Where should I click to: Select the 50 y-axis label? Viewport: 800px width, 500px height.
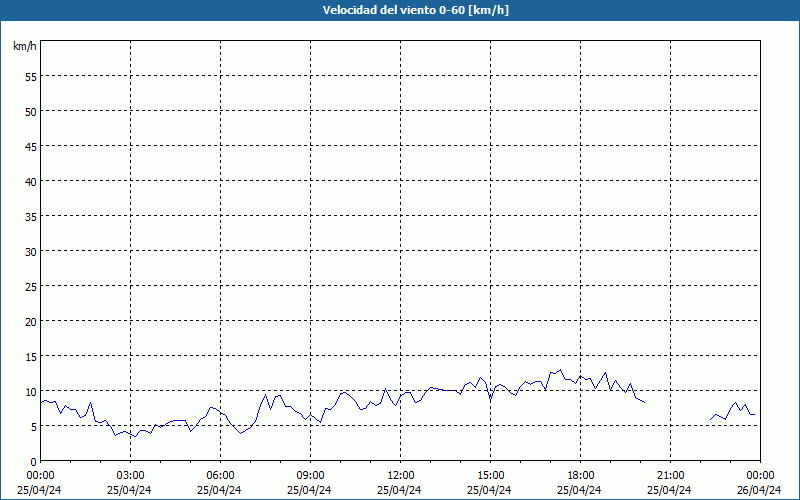[31, 112]
